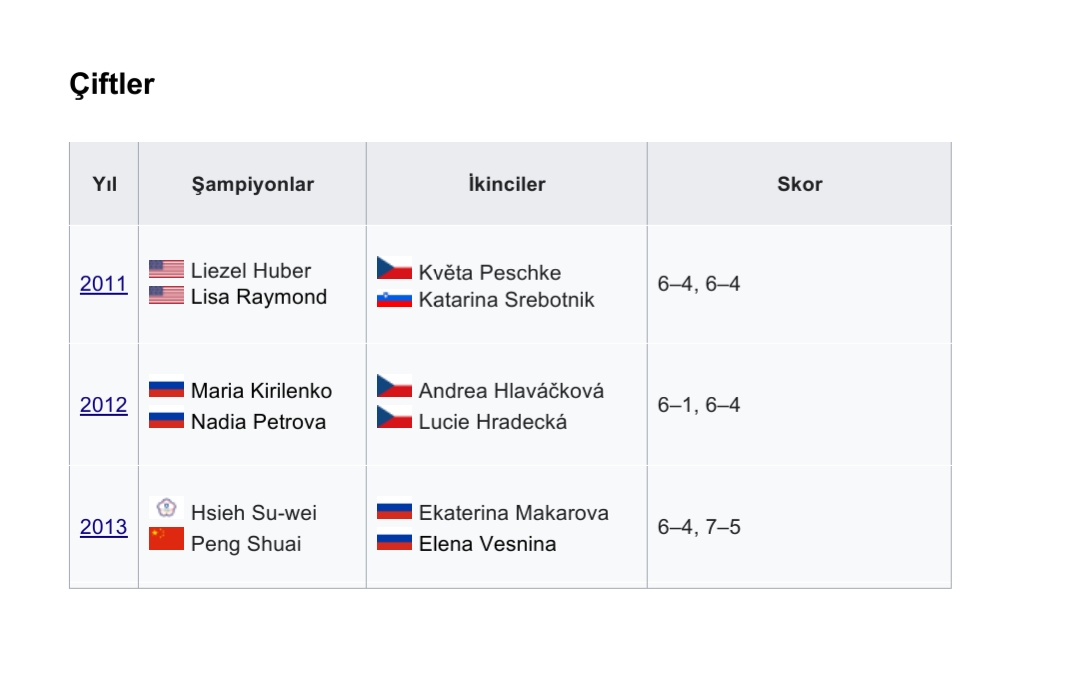Click the Czech flag beside Lucie Hradecká
The image size is (1080, 677).
click(x=395, y=417)
